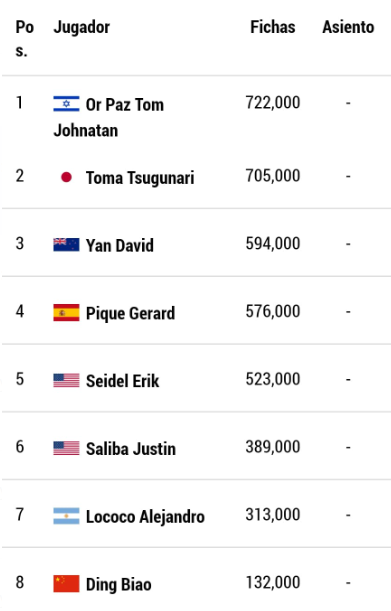Sort by the Jugador column header
Viewport: 391px width, 611px height.
pos(81,27)
